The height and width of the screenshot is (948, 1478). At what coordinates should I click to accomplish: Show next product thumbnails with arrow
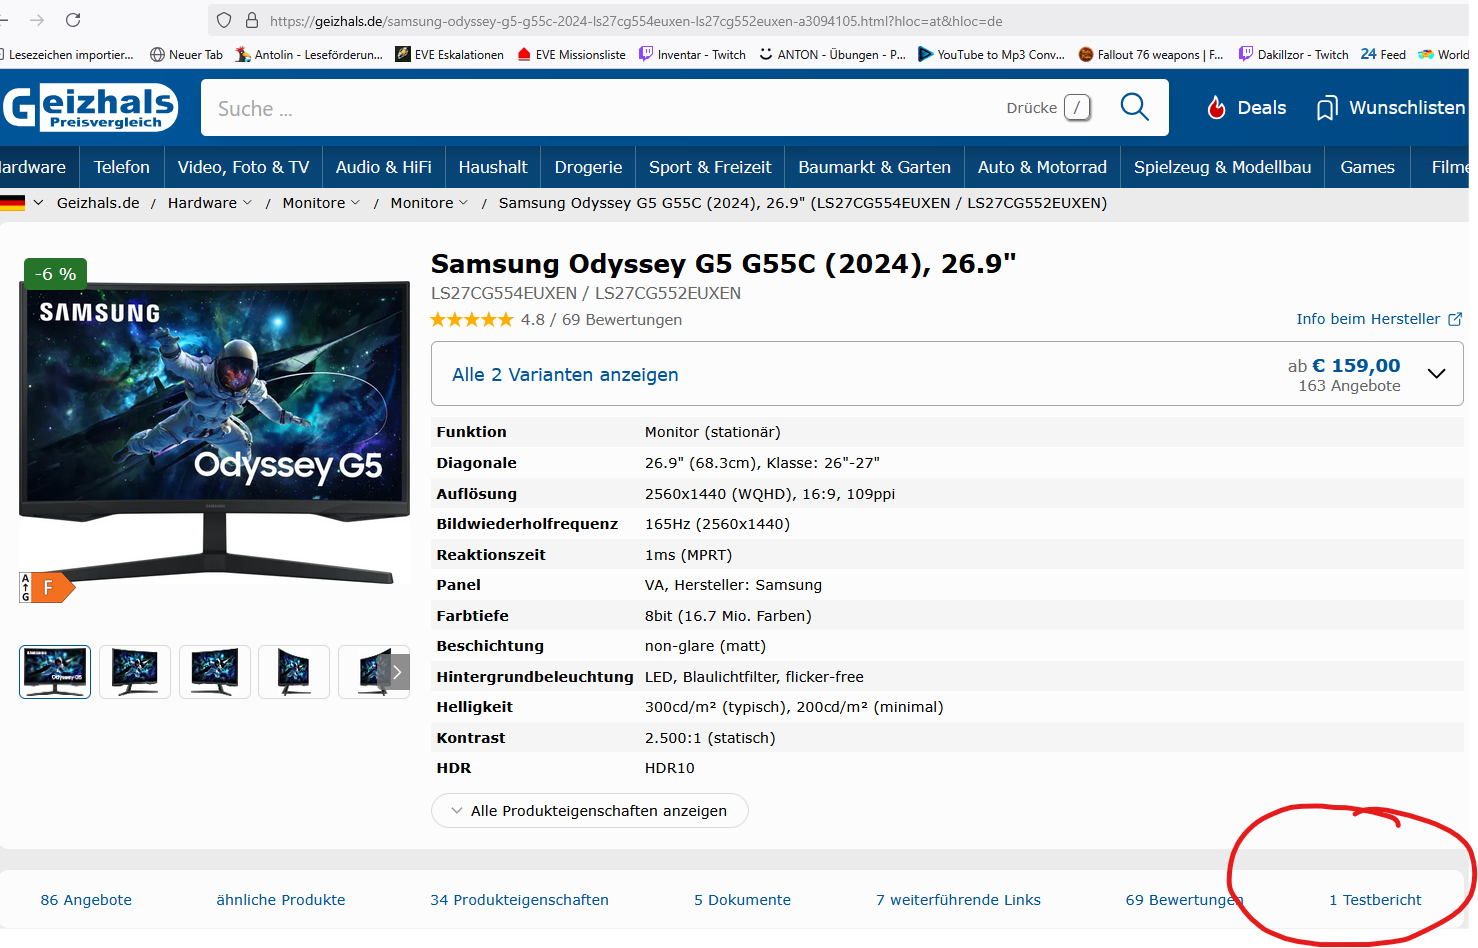point(397,672)
